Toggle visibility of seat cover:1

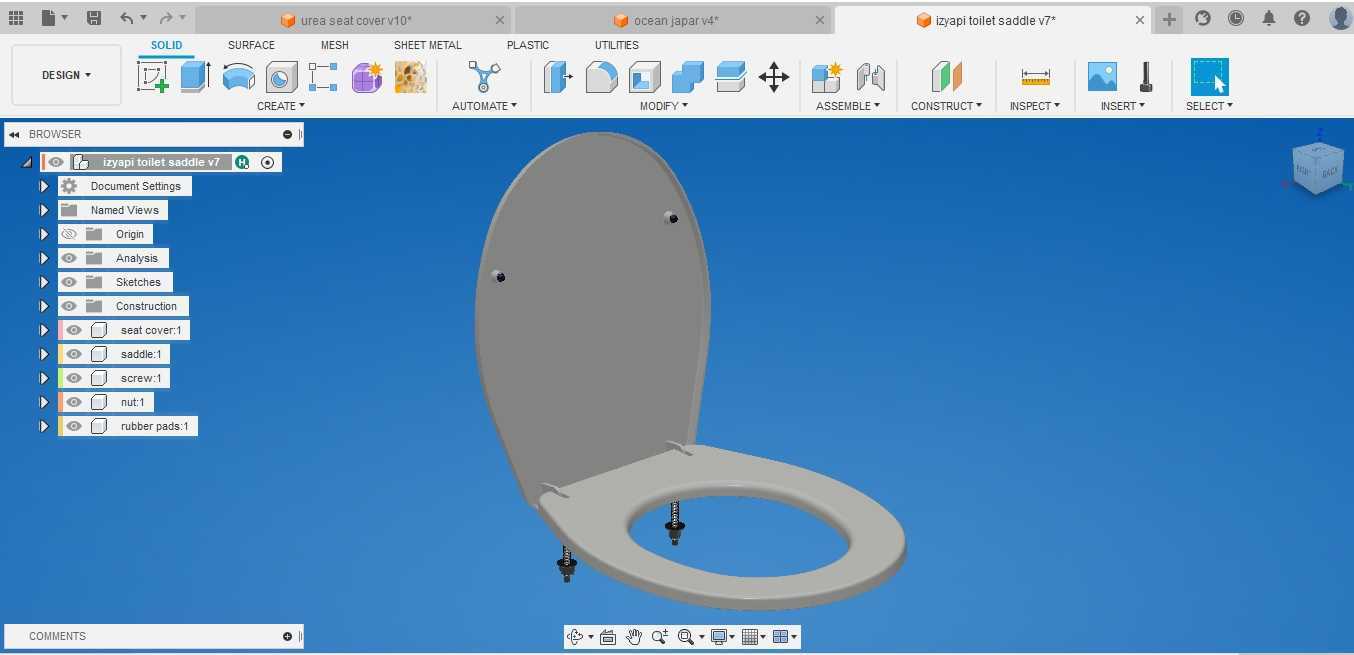coord(74,330)
